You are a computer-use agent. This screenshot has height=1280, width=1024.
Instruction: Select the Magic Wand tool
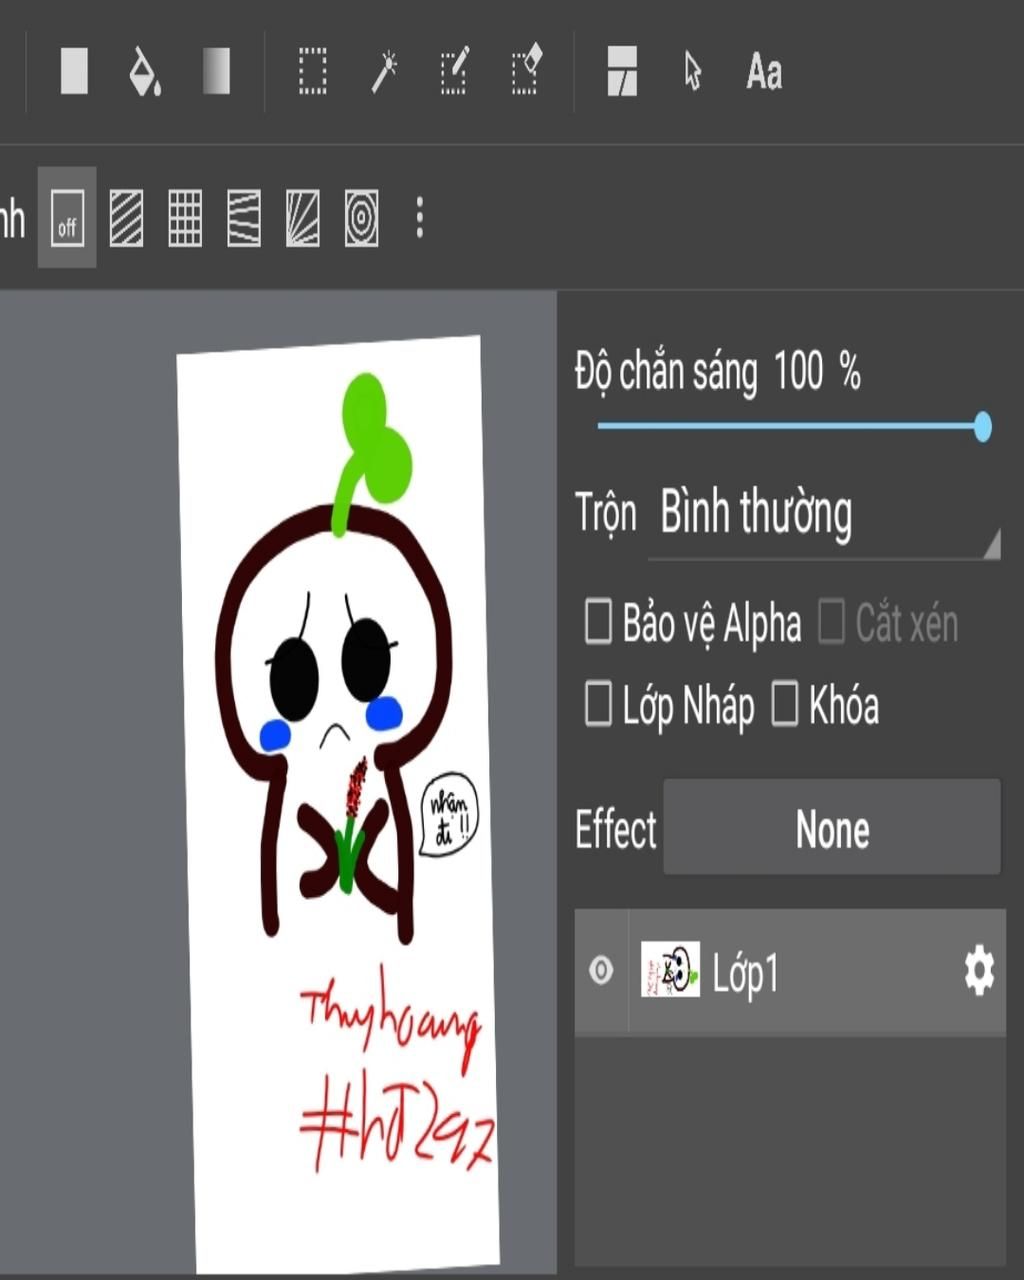tap(384, 72)
